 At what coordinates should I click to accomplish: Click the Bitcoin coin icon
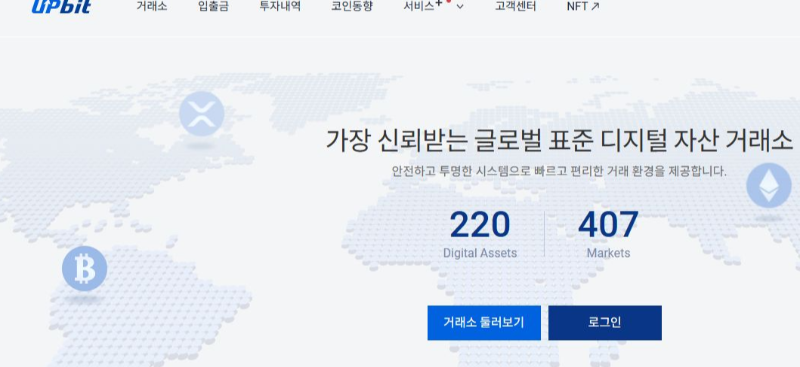[x=85, y=268]
